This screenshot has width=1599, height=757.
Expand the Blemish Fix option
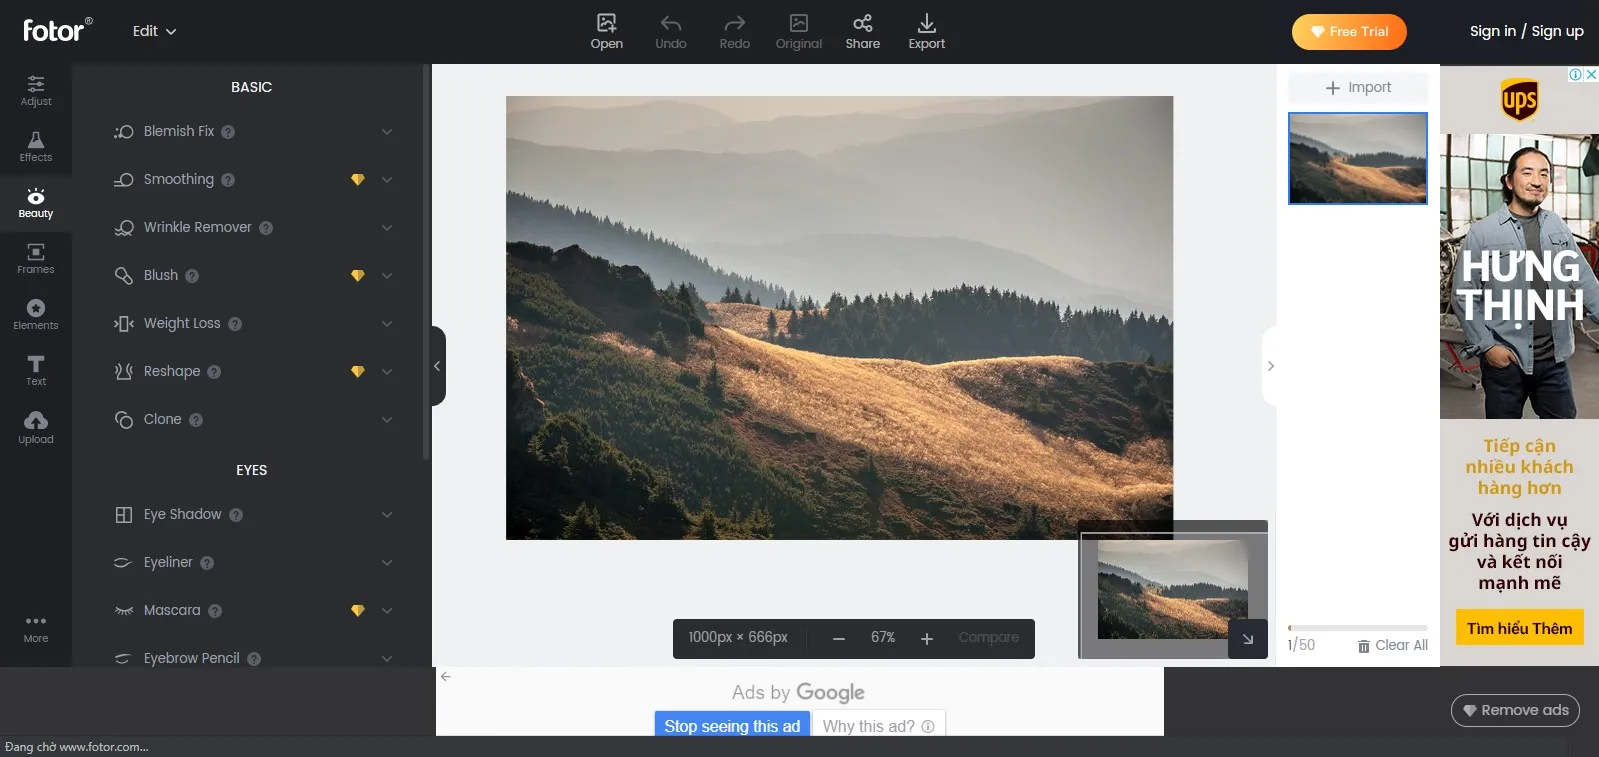click(x=386, y=132)
